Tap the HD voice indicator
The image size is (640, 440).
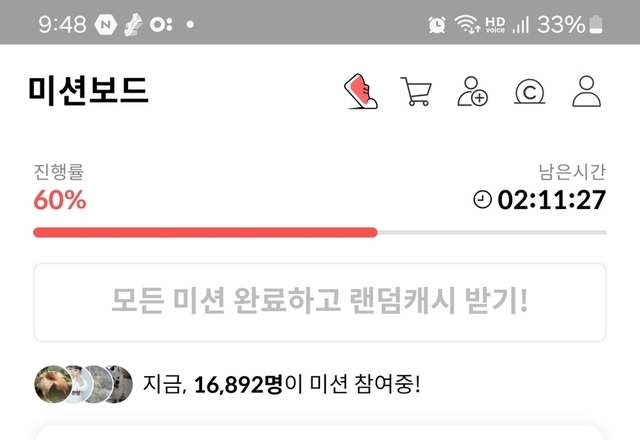(495, 25)
